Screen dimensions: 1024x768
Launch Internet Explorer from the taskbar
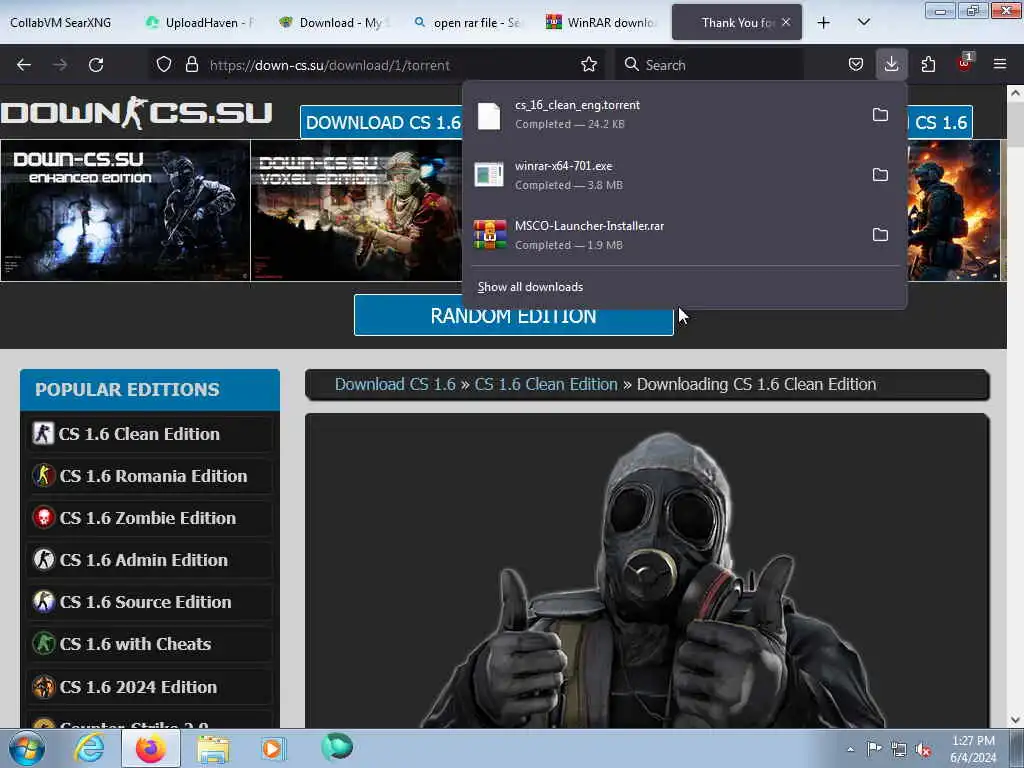click(x=89, y=748)
